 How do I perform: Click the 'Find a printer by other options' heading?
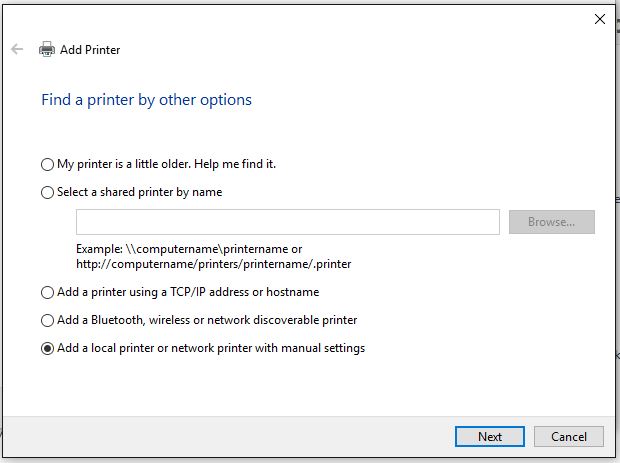(x=146, y=100)
